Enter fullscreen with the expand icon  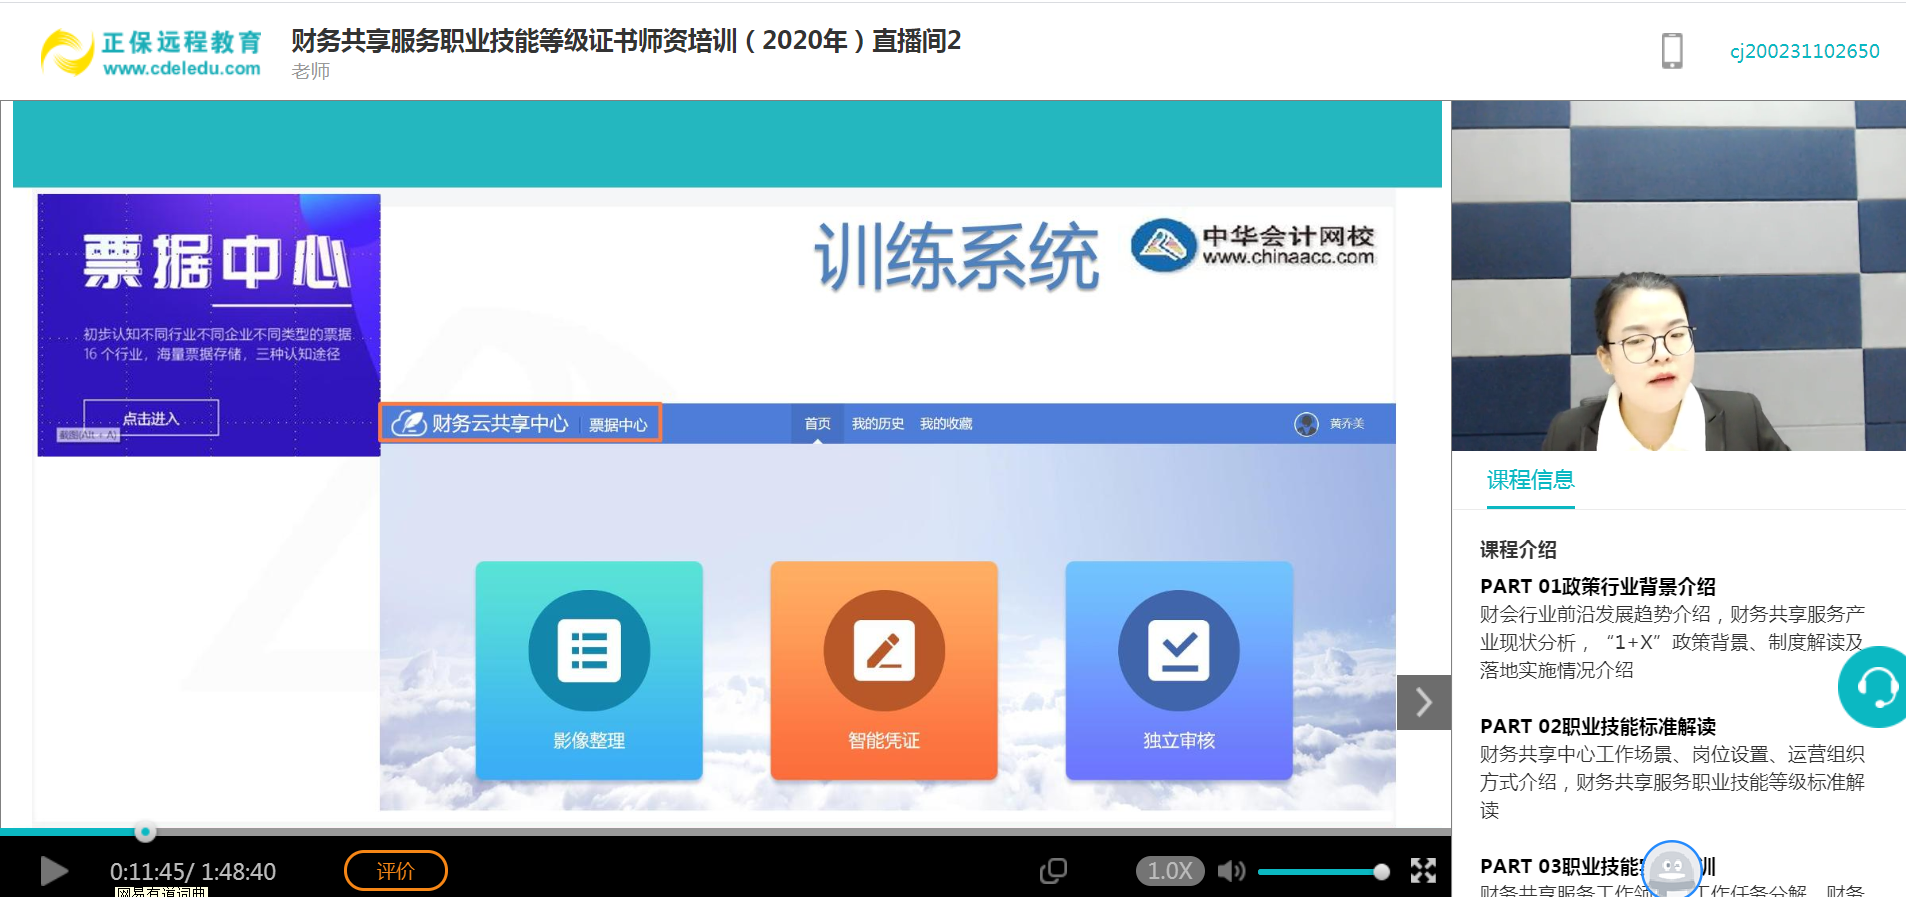(x=1423, y=871)
